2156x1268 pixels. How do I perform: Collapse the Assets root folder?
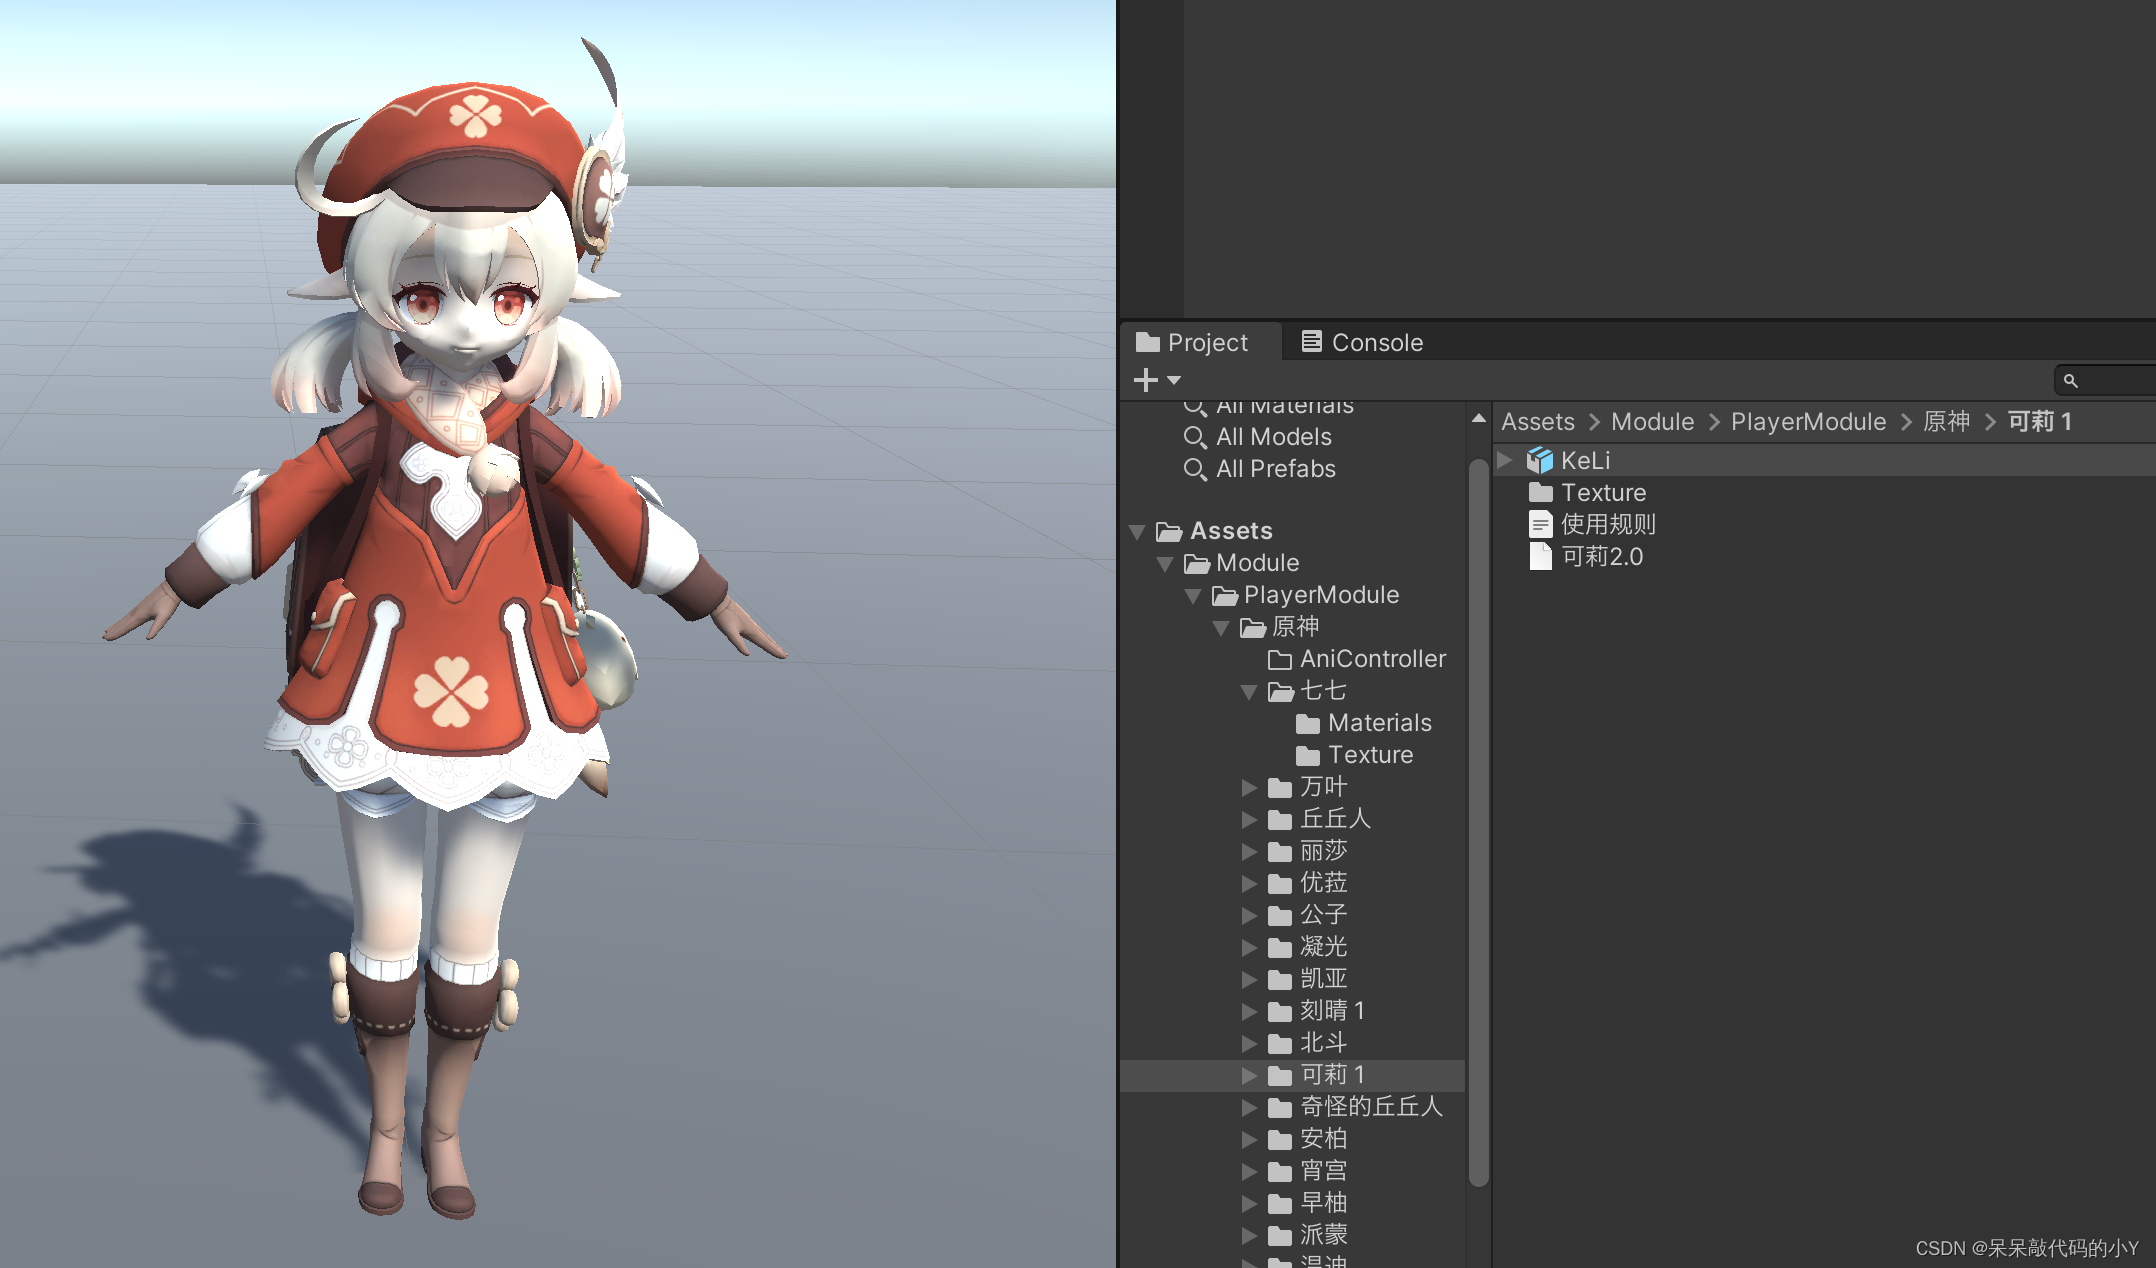coord(1137,532)
